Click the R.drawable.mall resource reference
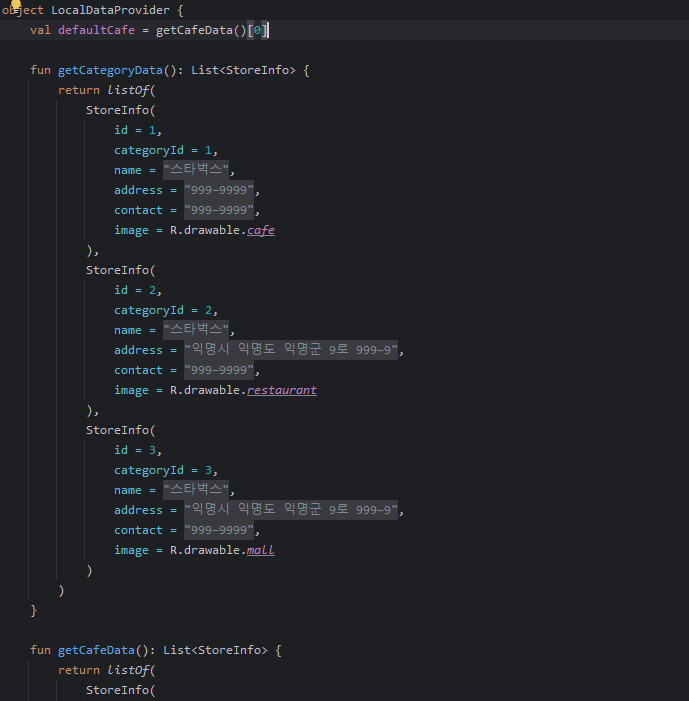The image size is (689, 701). (222, 550)
